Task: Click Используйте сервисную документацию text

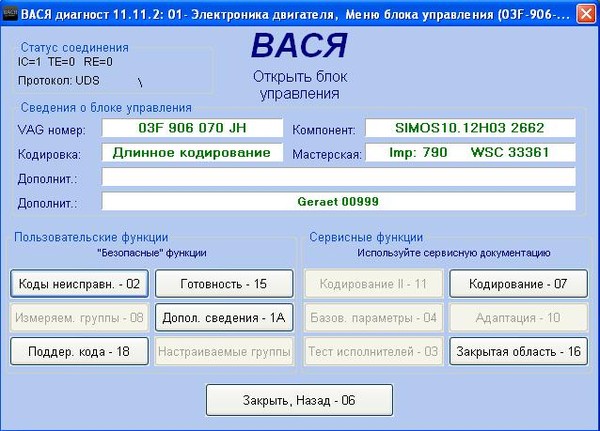Action: point(454,253)
